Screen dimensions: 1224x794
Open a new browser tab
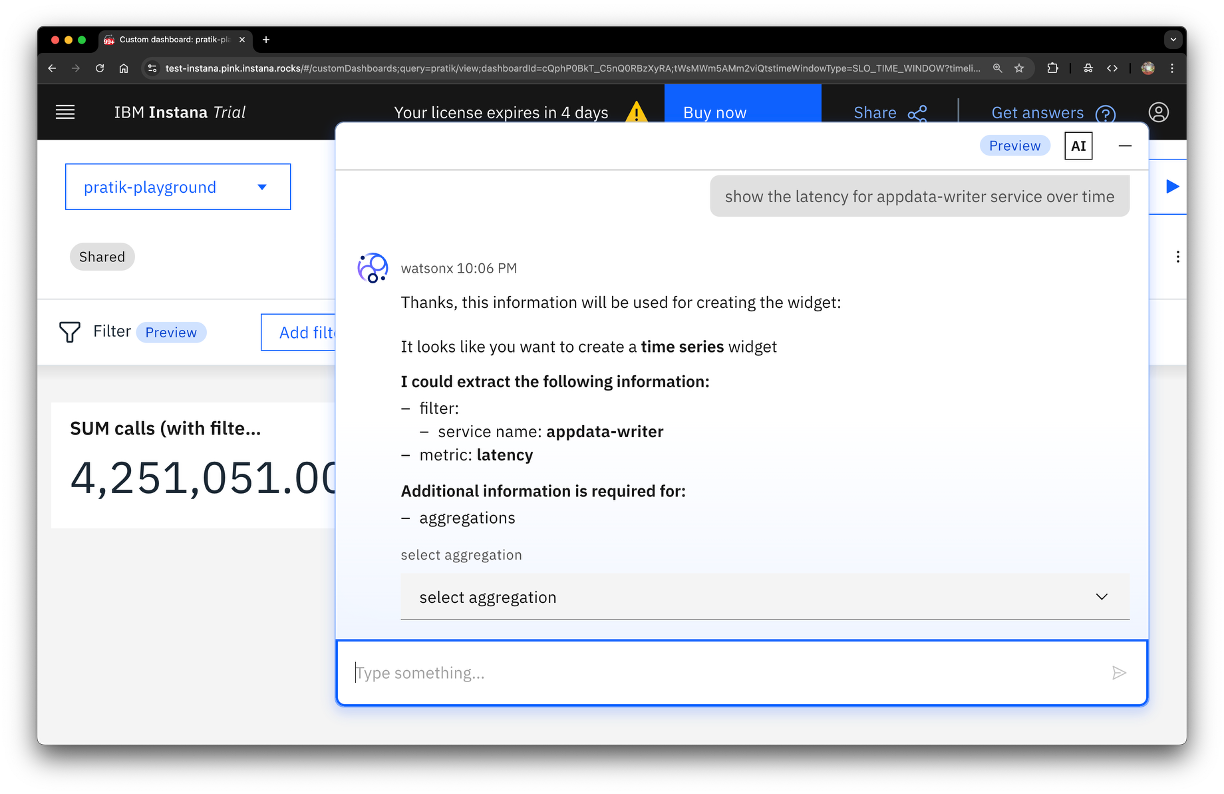click(266, 40)
